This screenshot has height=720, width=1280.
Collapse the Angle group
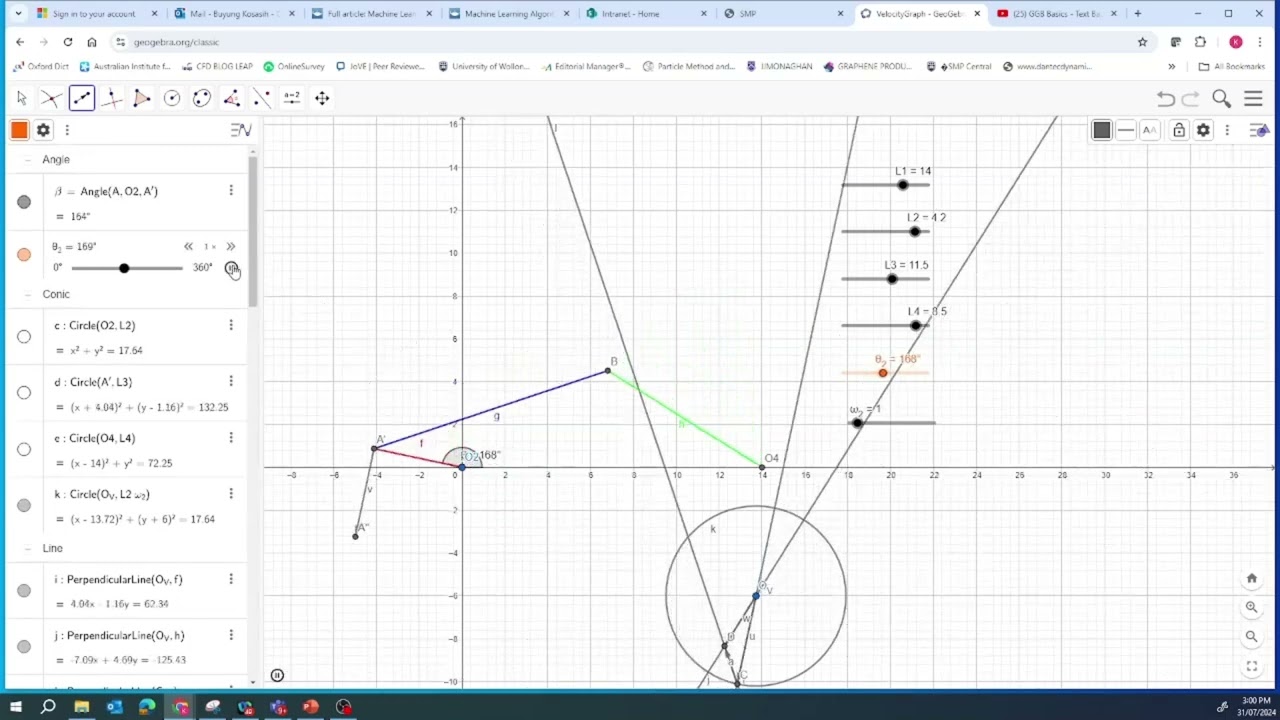click(x=27, y=160)
